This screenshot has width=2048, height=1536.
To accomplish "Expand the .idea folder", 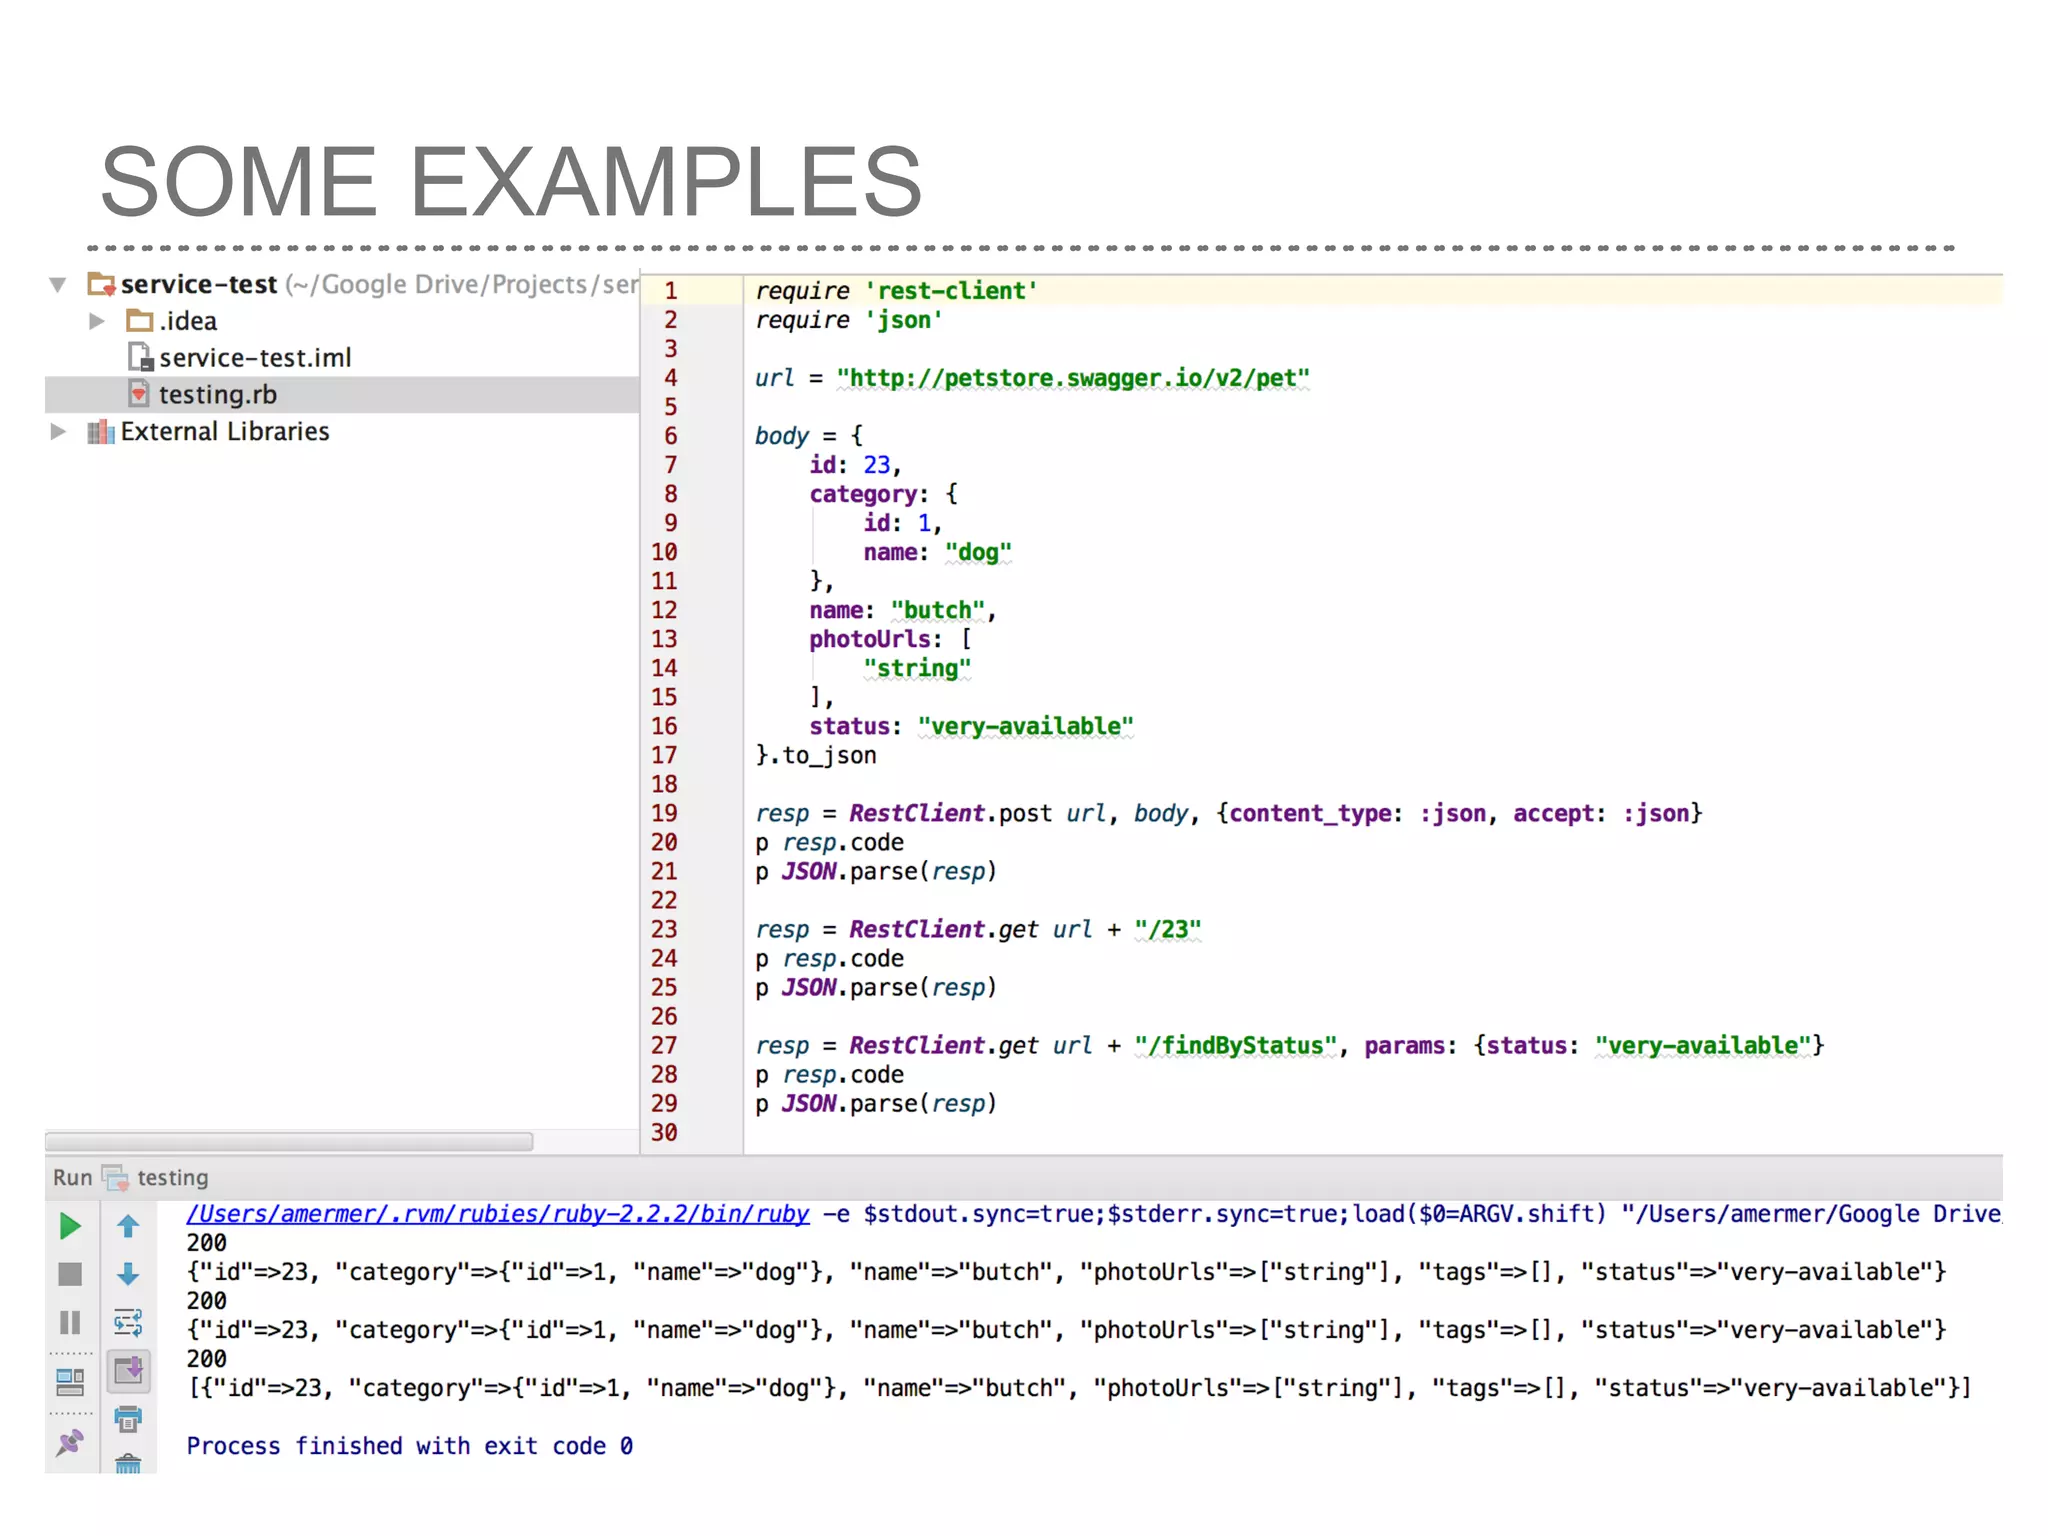I will [97, 321].
